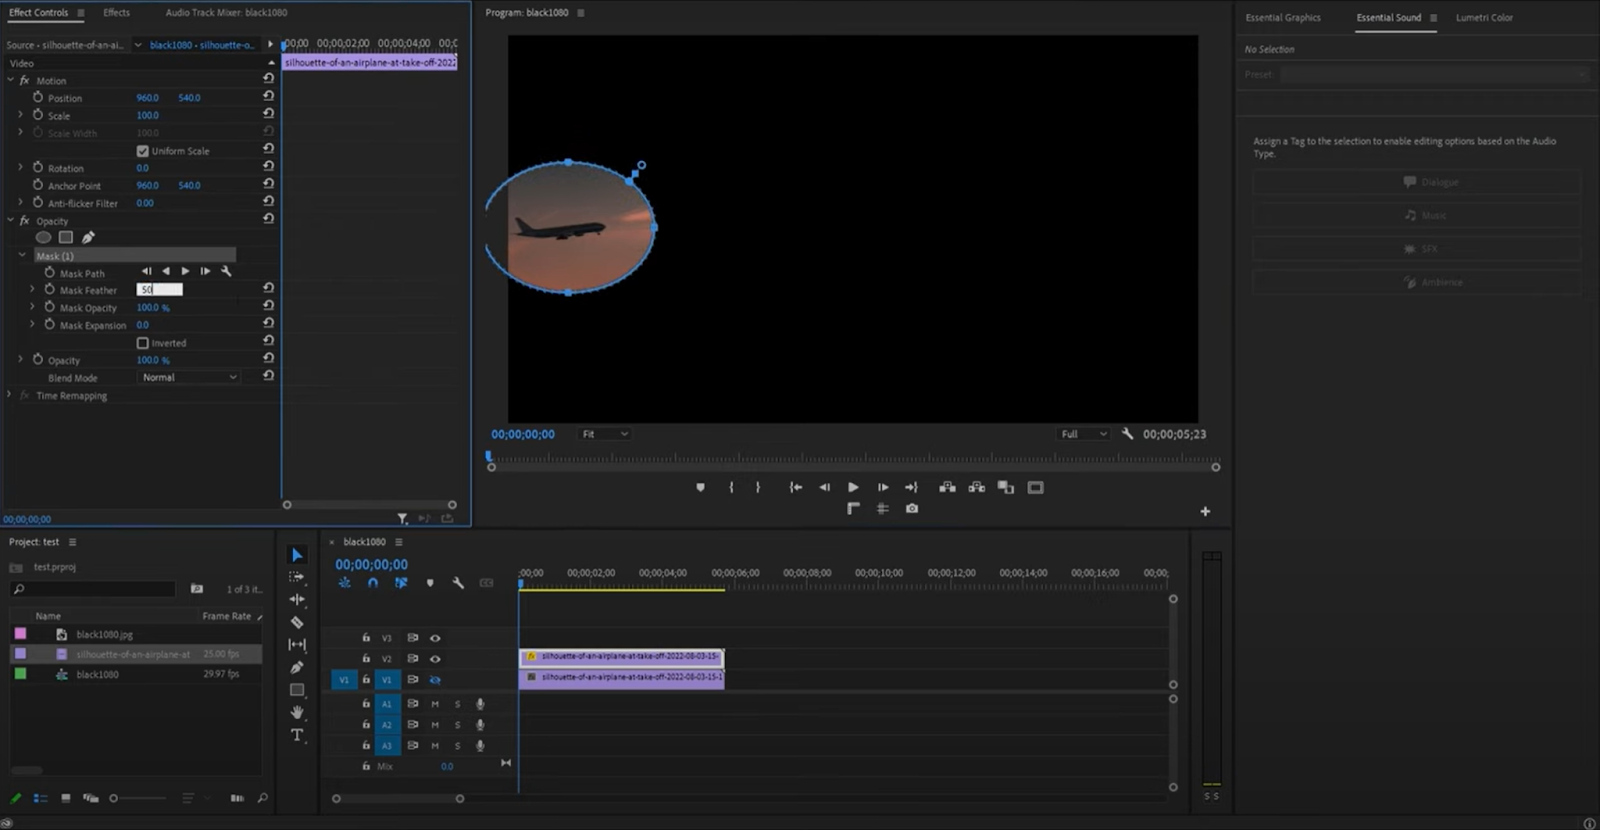The height and width of the screenshot is (830, 1600).
Task: Expand the Scale property
Action: click(x=21, y=115)
